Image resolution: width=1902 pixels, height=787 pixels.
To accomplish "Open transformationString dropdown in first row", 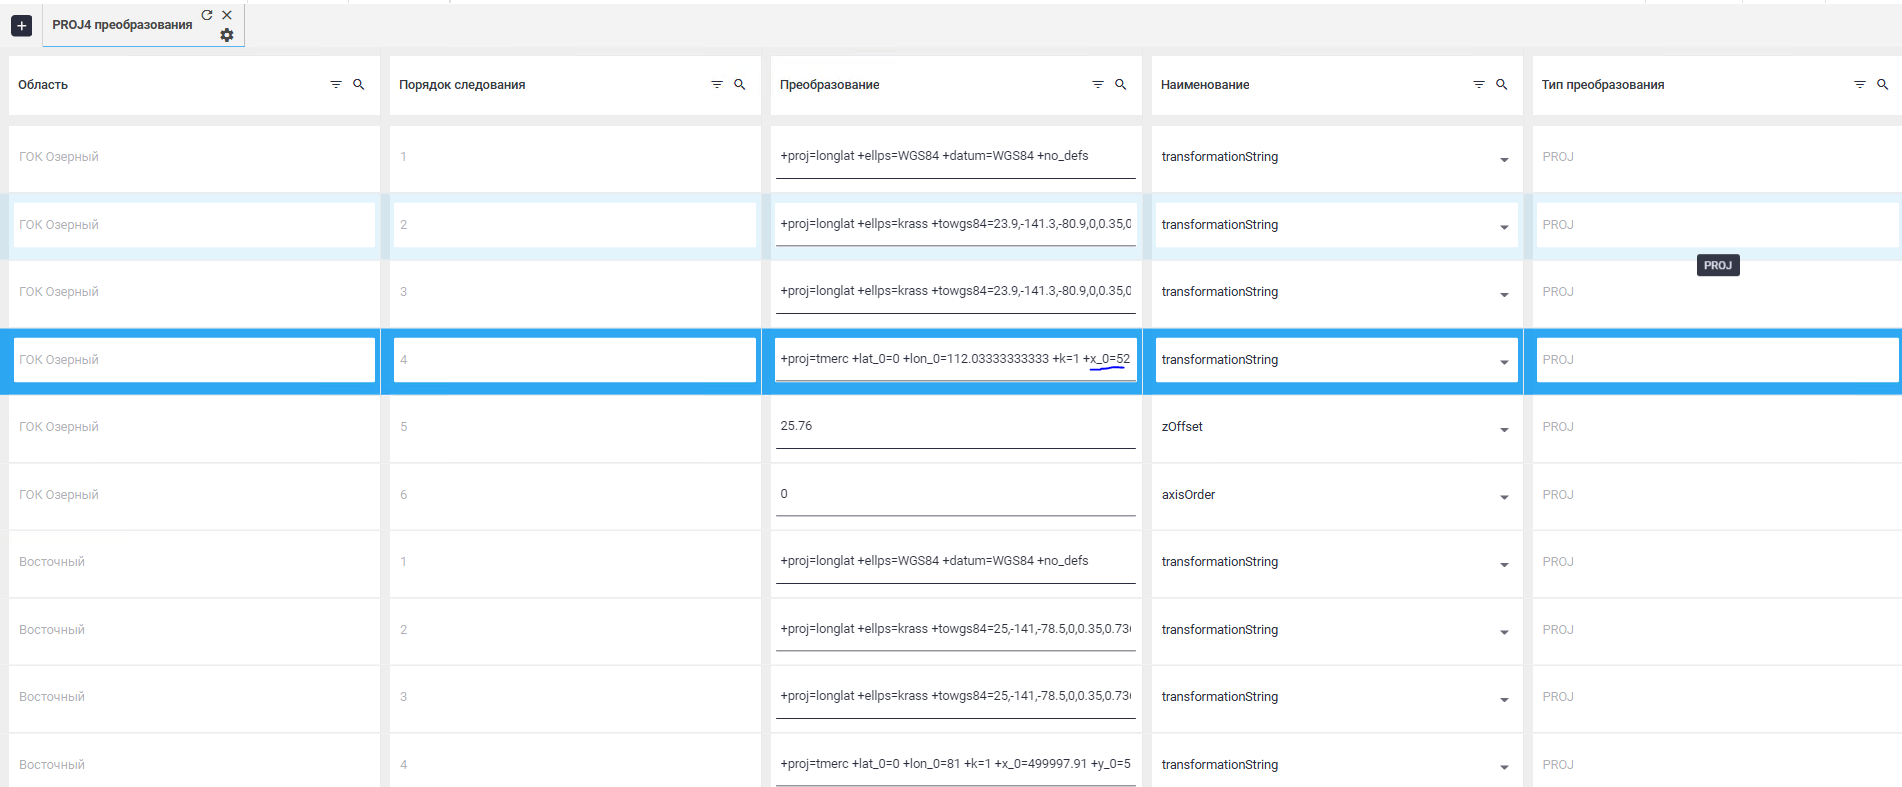I will (1504, 159).
